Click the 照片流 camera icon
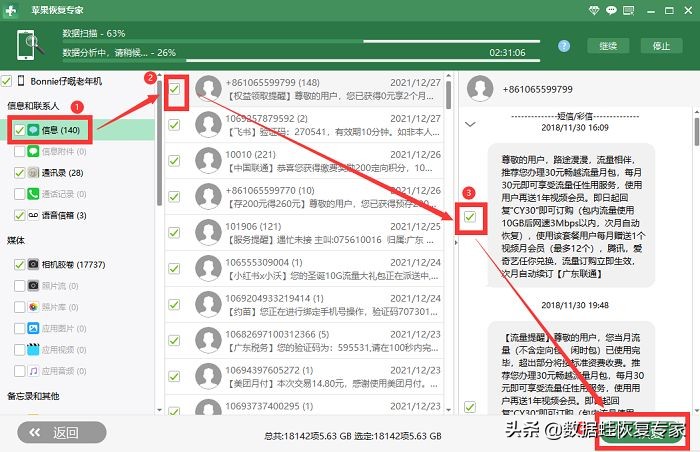The image size is (700, 452). click(33, 285)
